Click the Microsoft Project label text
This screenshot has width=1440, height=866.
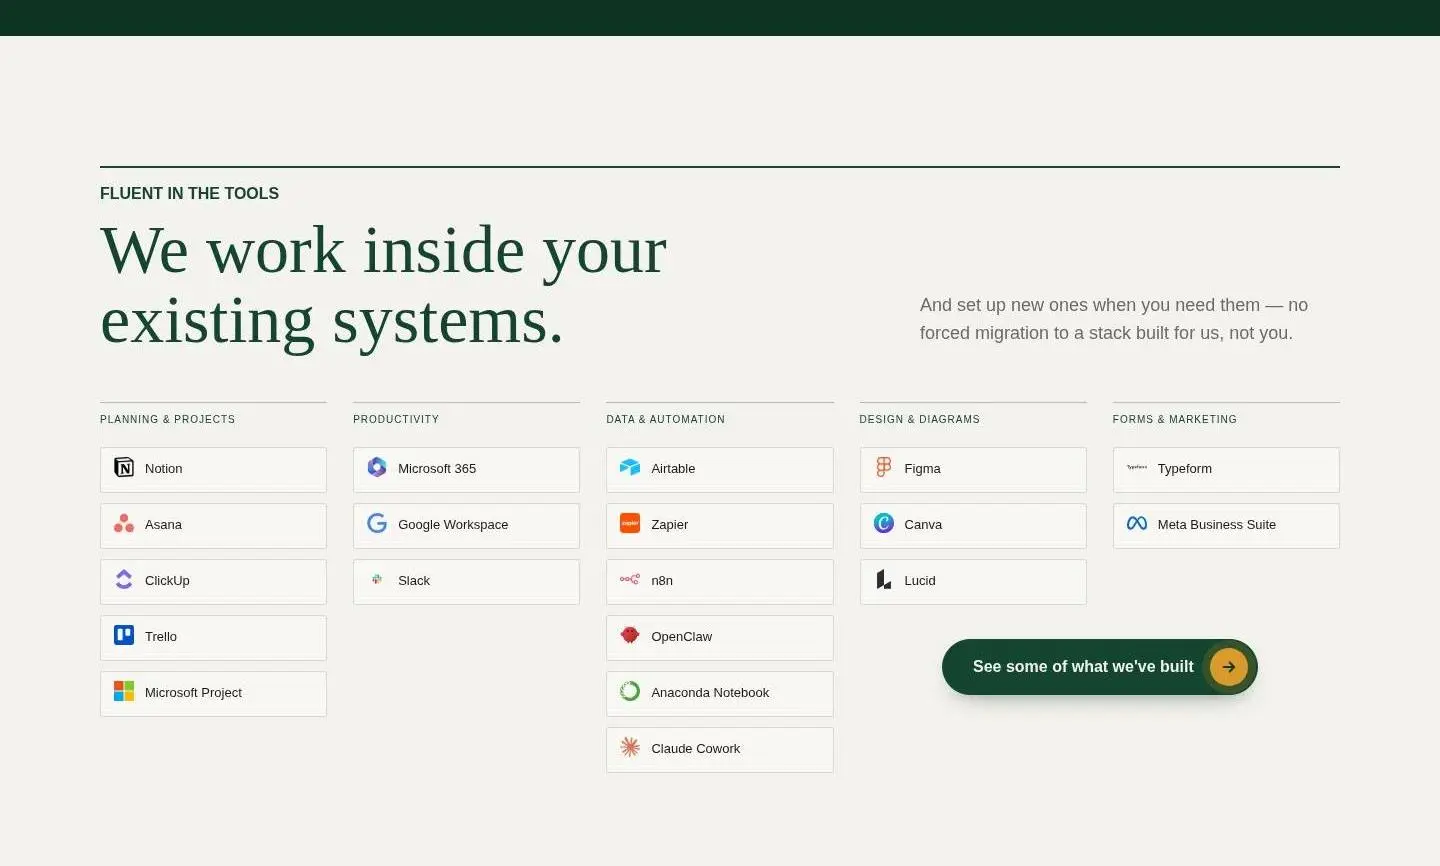tap(193, 692)
